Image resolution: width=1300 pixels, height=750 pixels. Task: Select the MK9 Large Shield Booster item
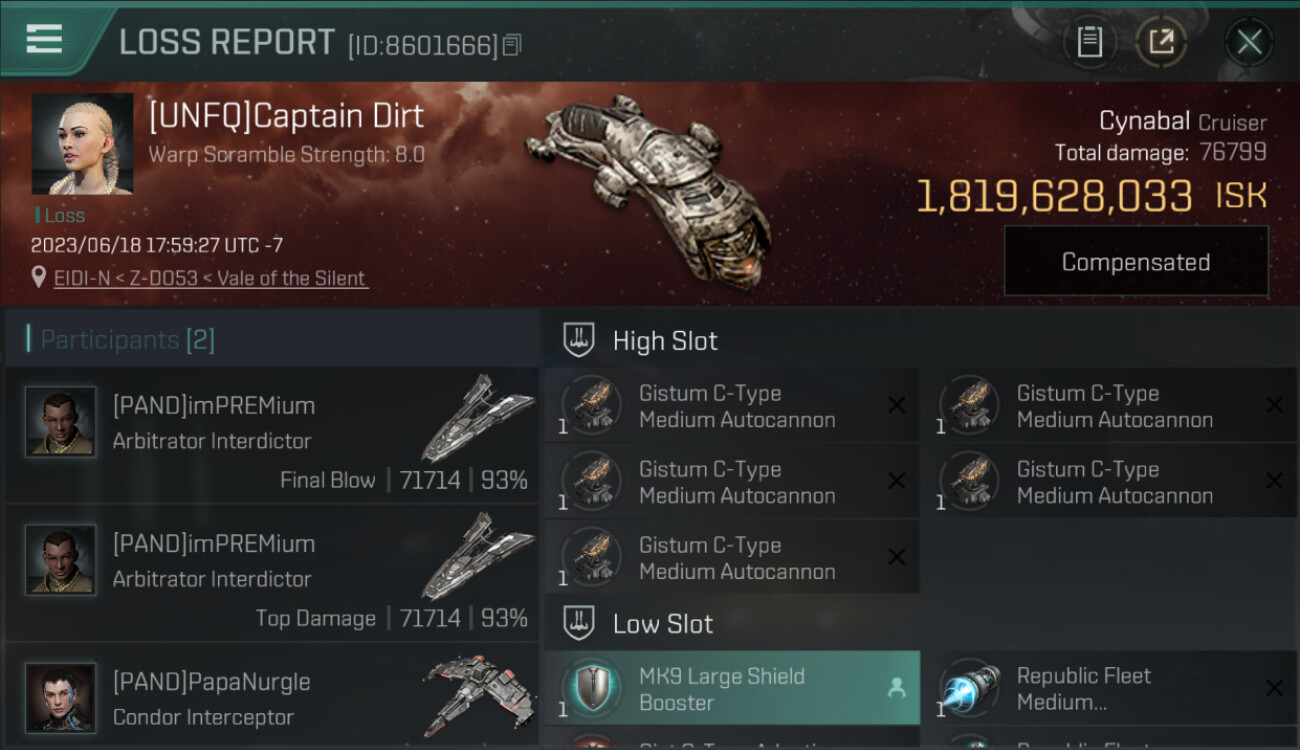tap(732, 688)
